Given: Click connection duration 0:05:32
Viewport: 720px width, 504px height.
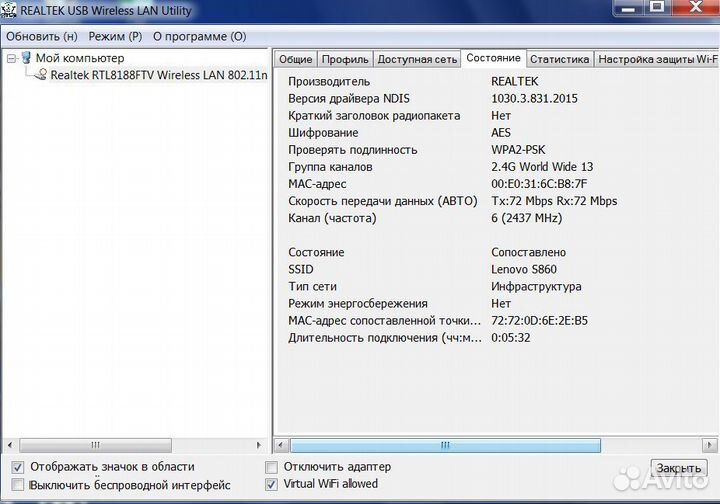Looking at the screenshot, I should pyautogui.click(x=510, y=338).
